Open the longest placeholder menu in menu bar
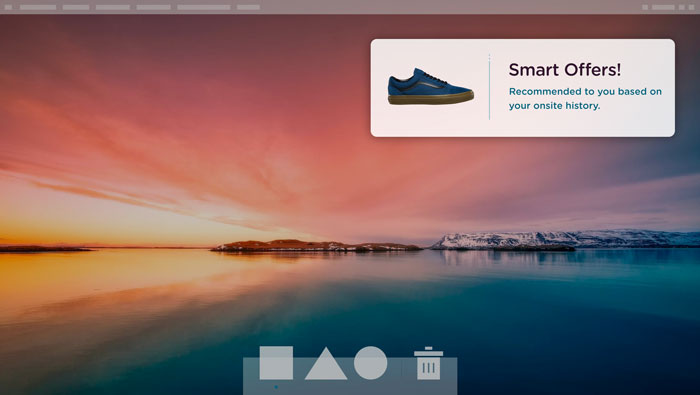The image size is (700, 395). point(204,7)
